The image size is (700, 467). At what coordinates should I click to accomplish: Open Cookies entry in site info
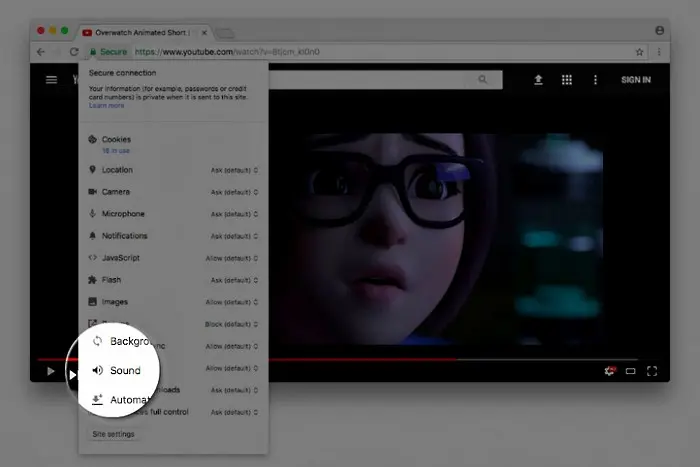point(116,139)
